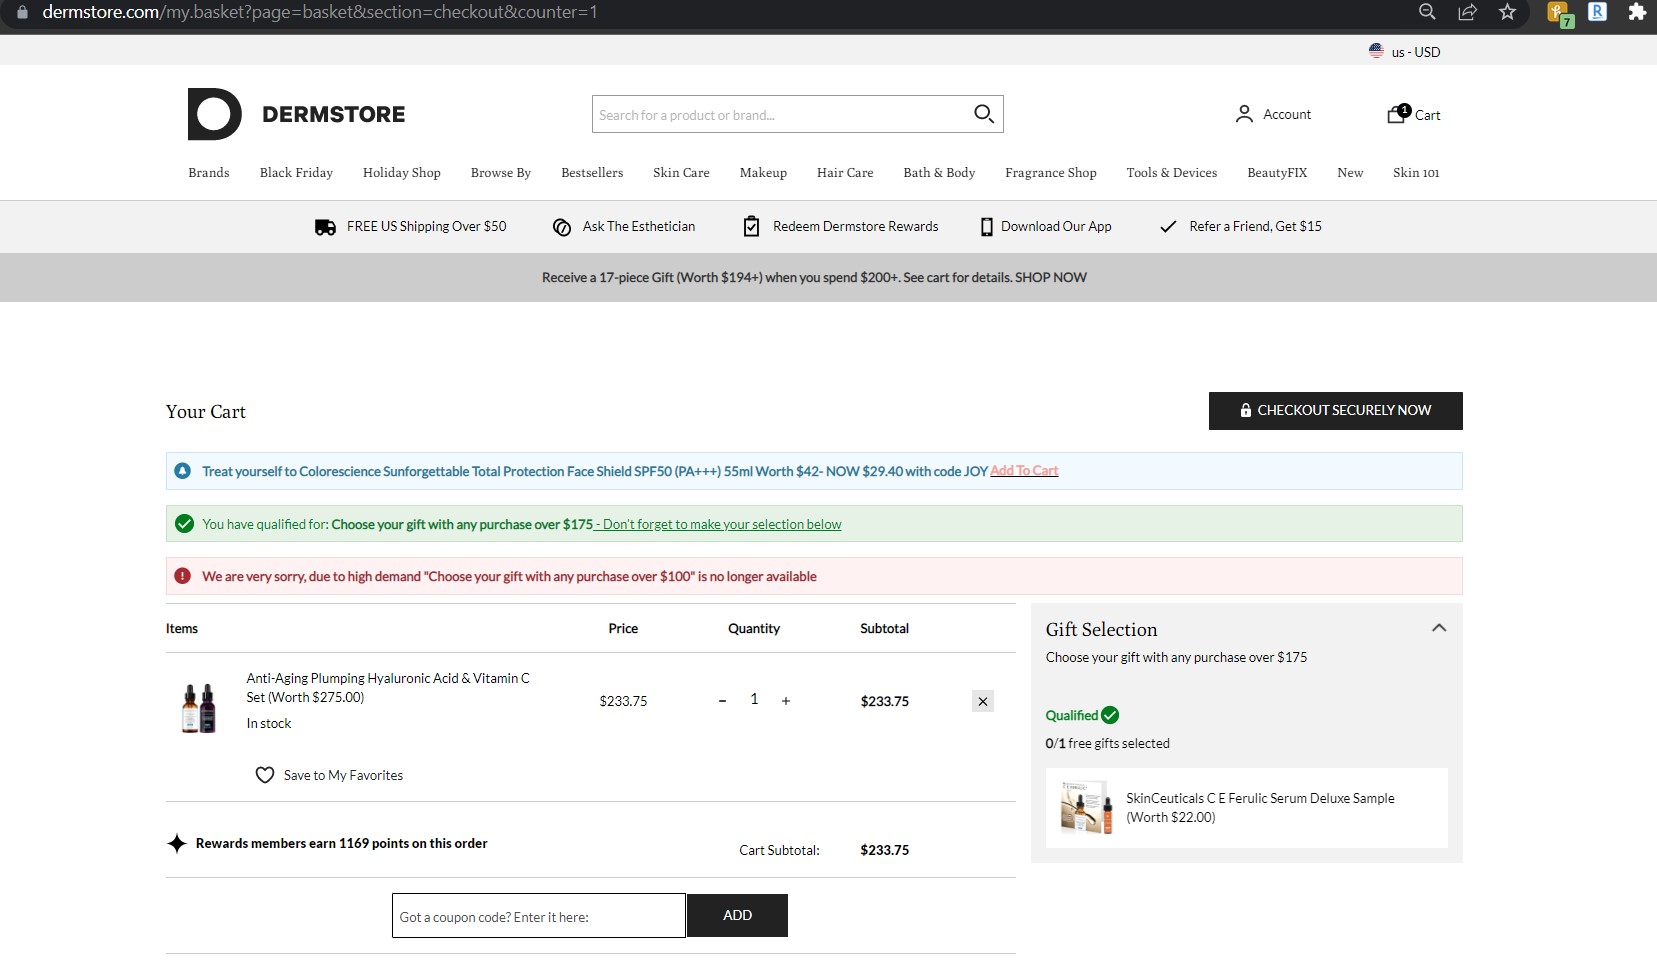
Task: Click the shipping truck icon
Action: coord(324,226)
